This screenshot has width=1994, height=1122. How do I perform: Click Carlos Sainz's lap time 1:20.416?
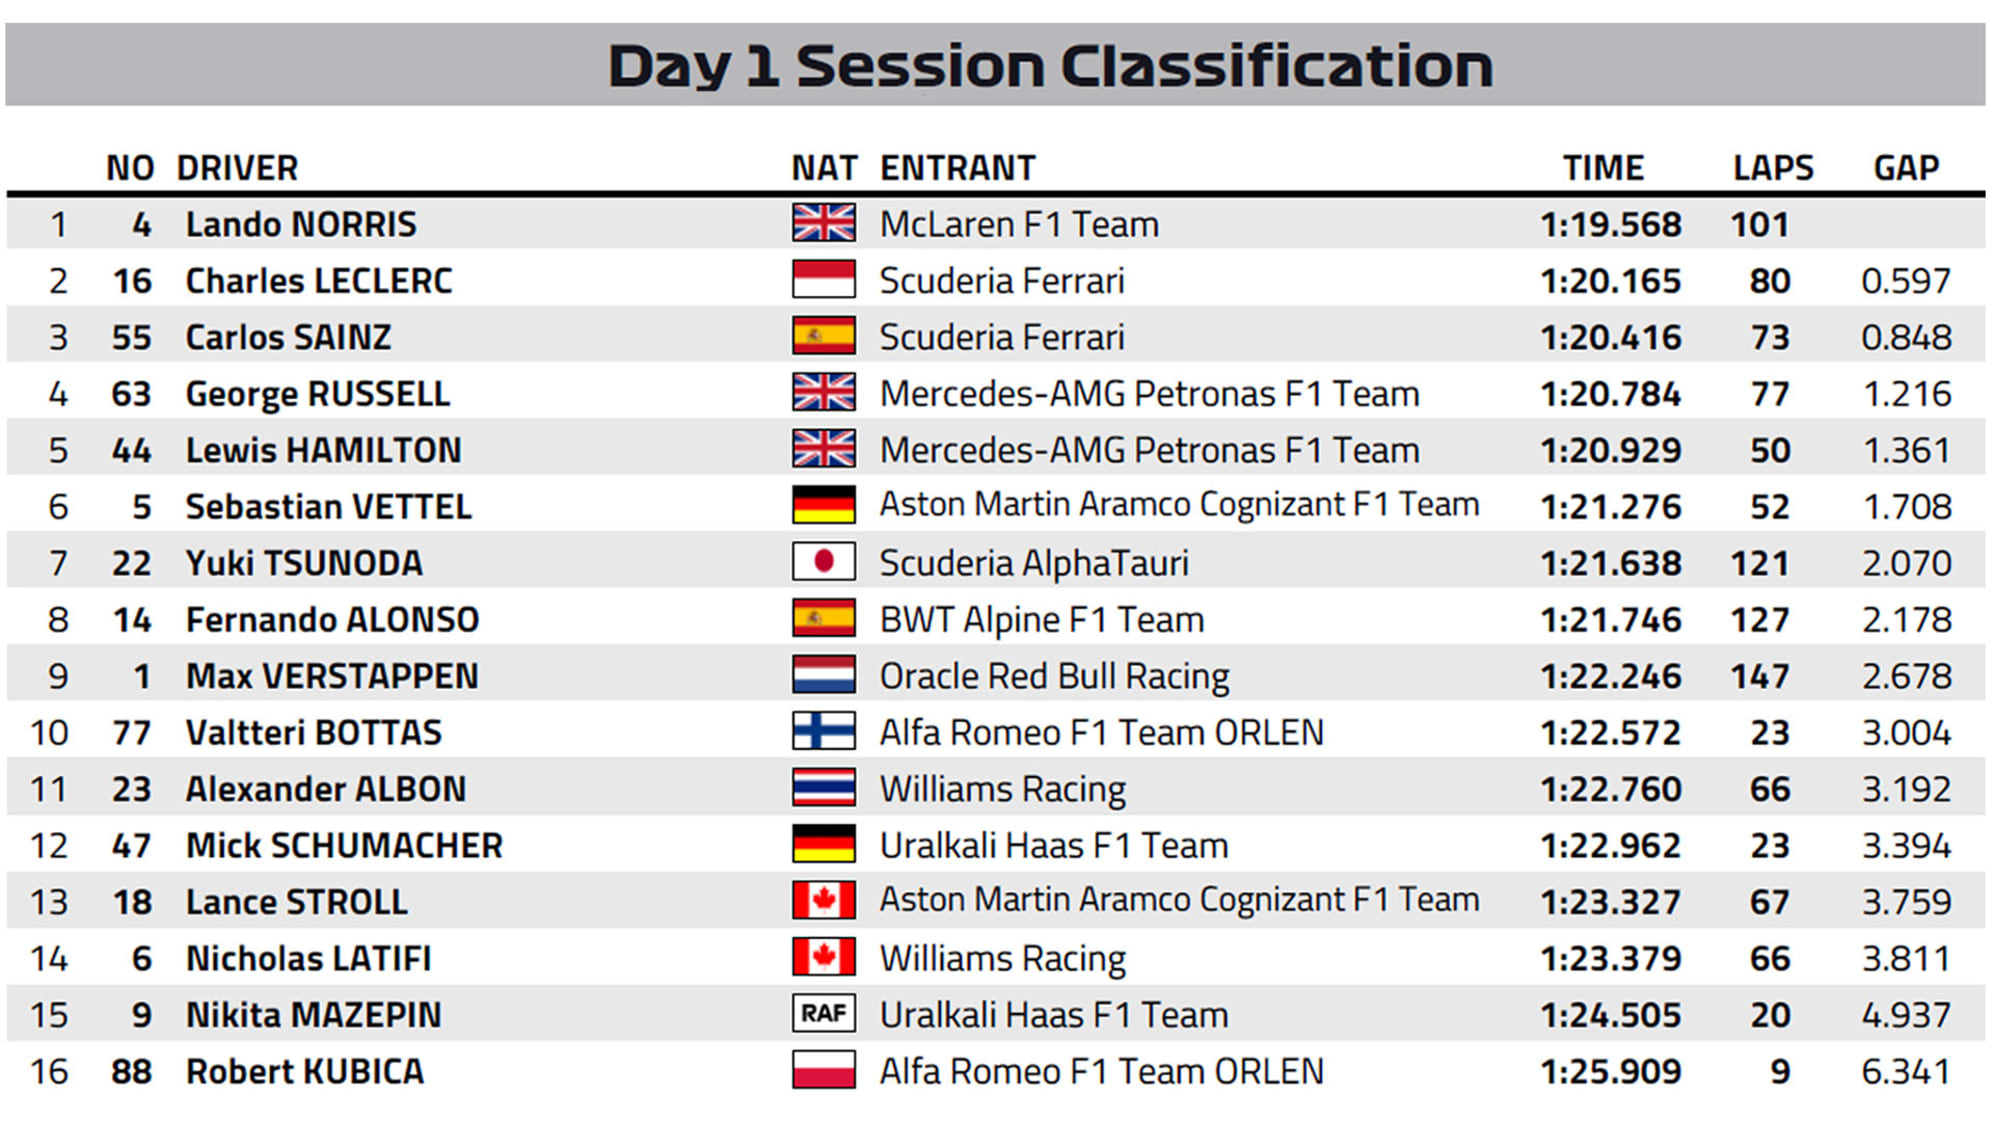coord(1610,337)
